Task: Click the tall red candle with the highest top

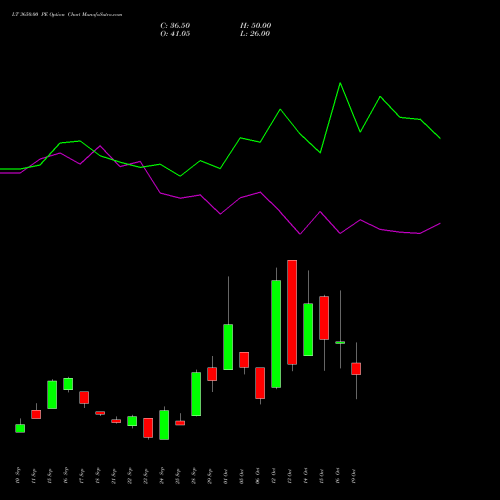Action: (x=292, y=312)
